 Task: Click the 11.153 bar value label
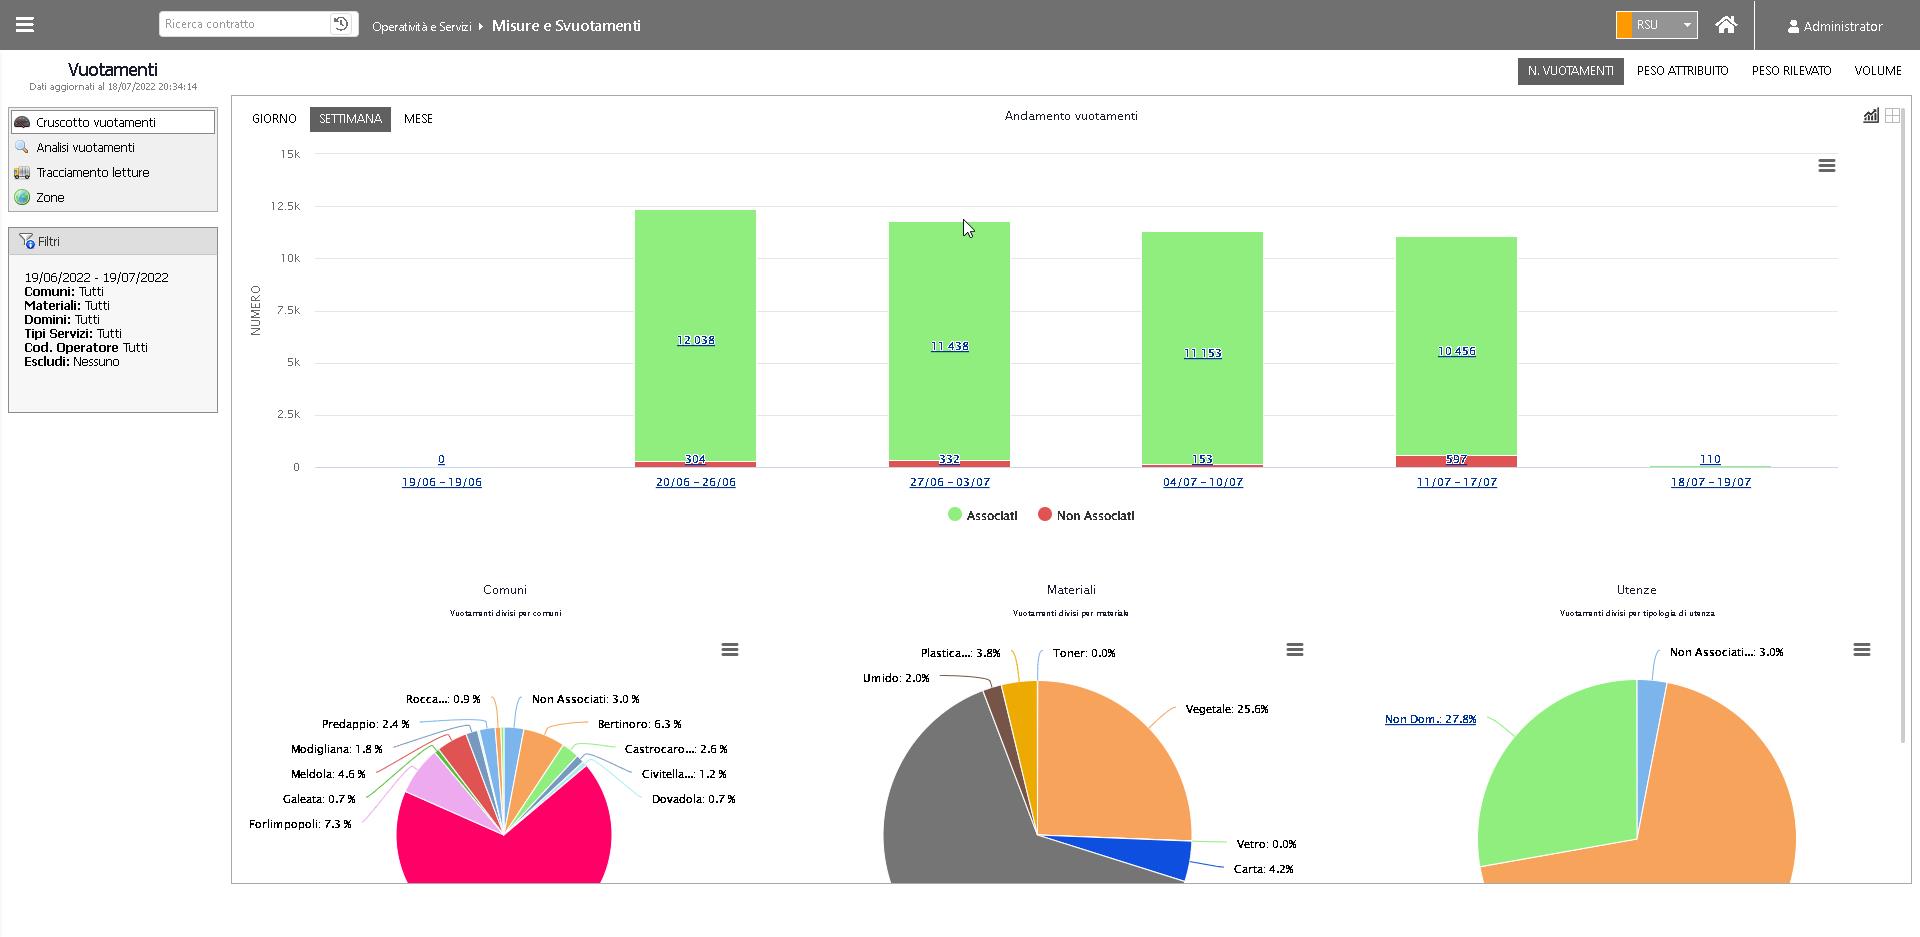click(x=1202, y=353)
